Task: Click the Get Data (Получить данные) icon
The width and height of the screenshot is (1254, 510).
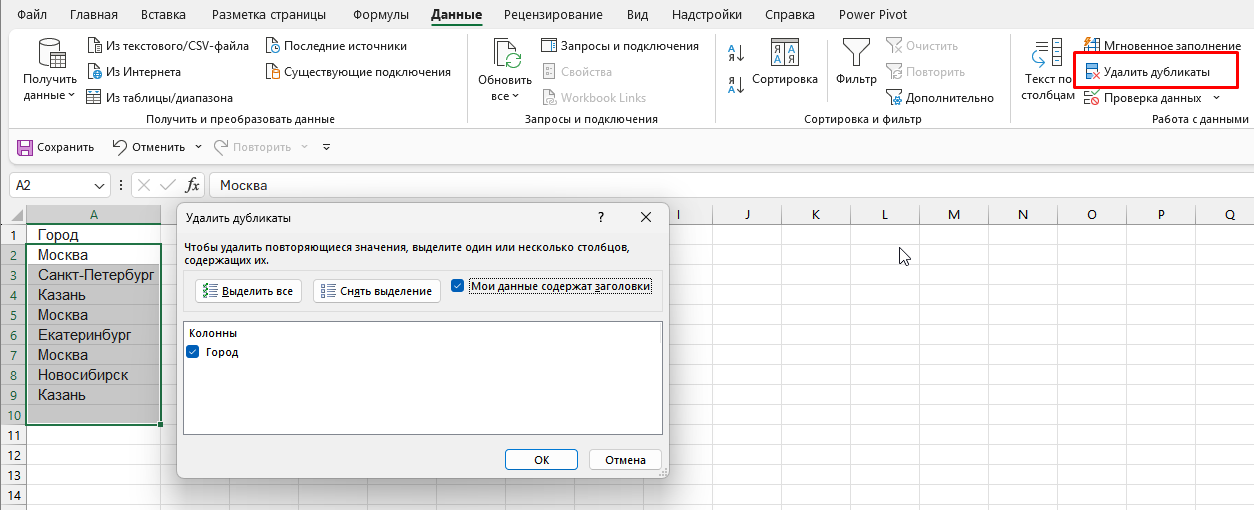Action: click(x=50, y=54)
